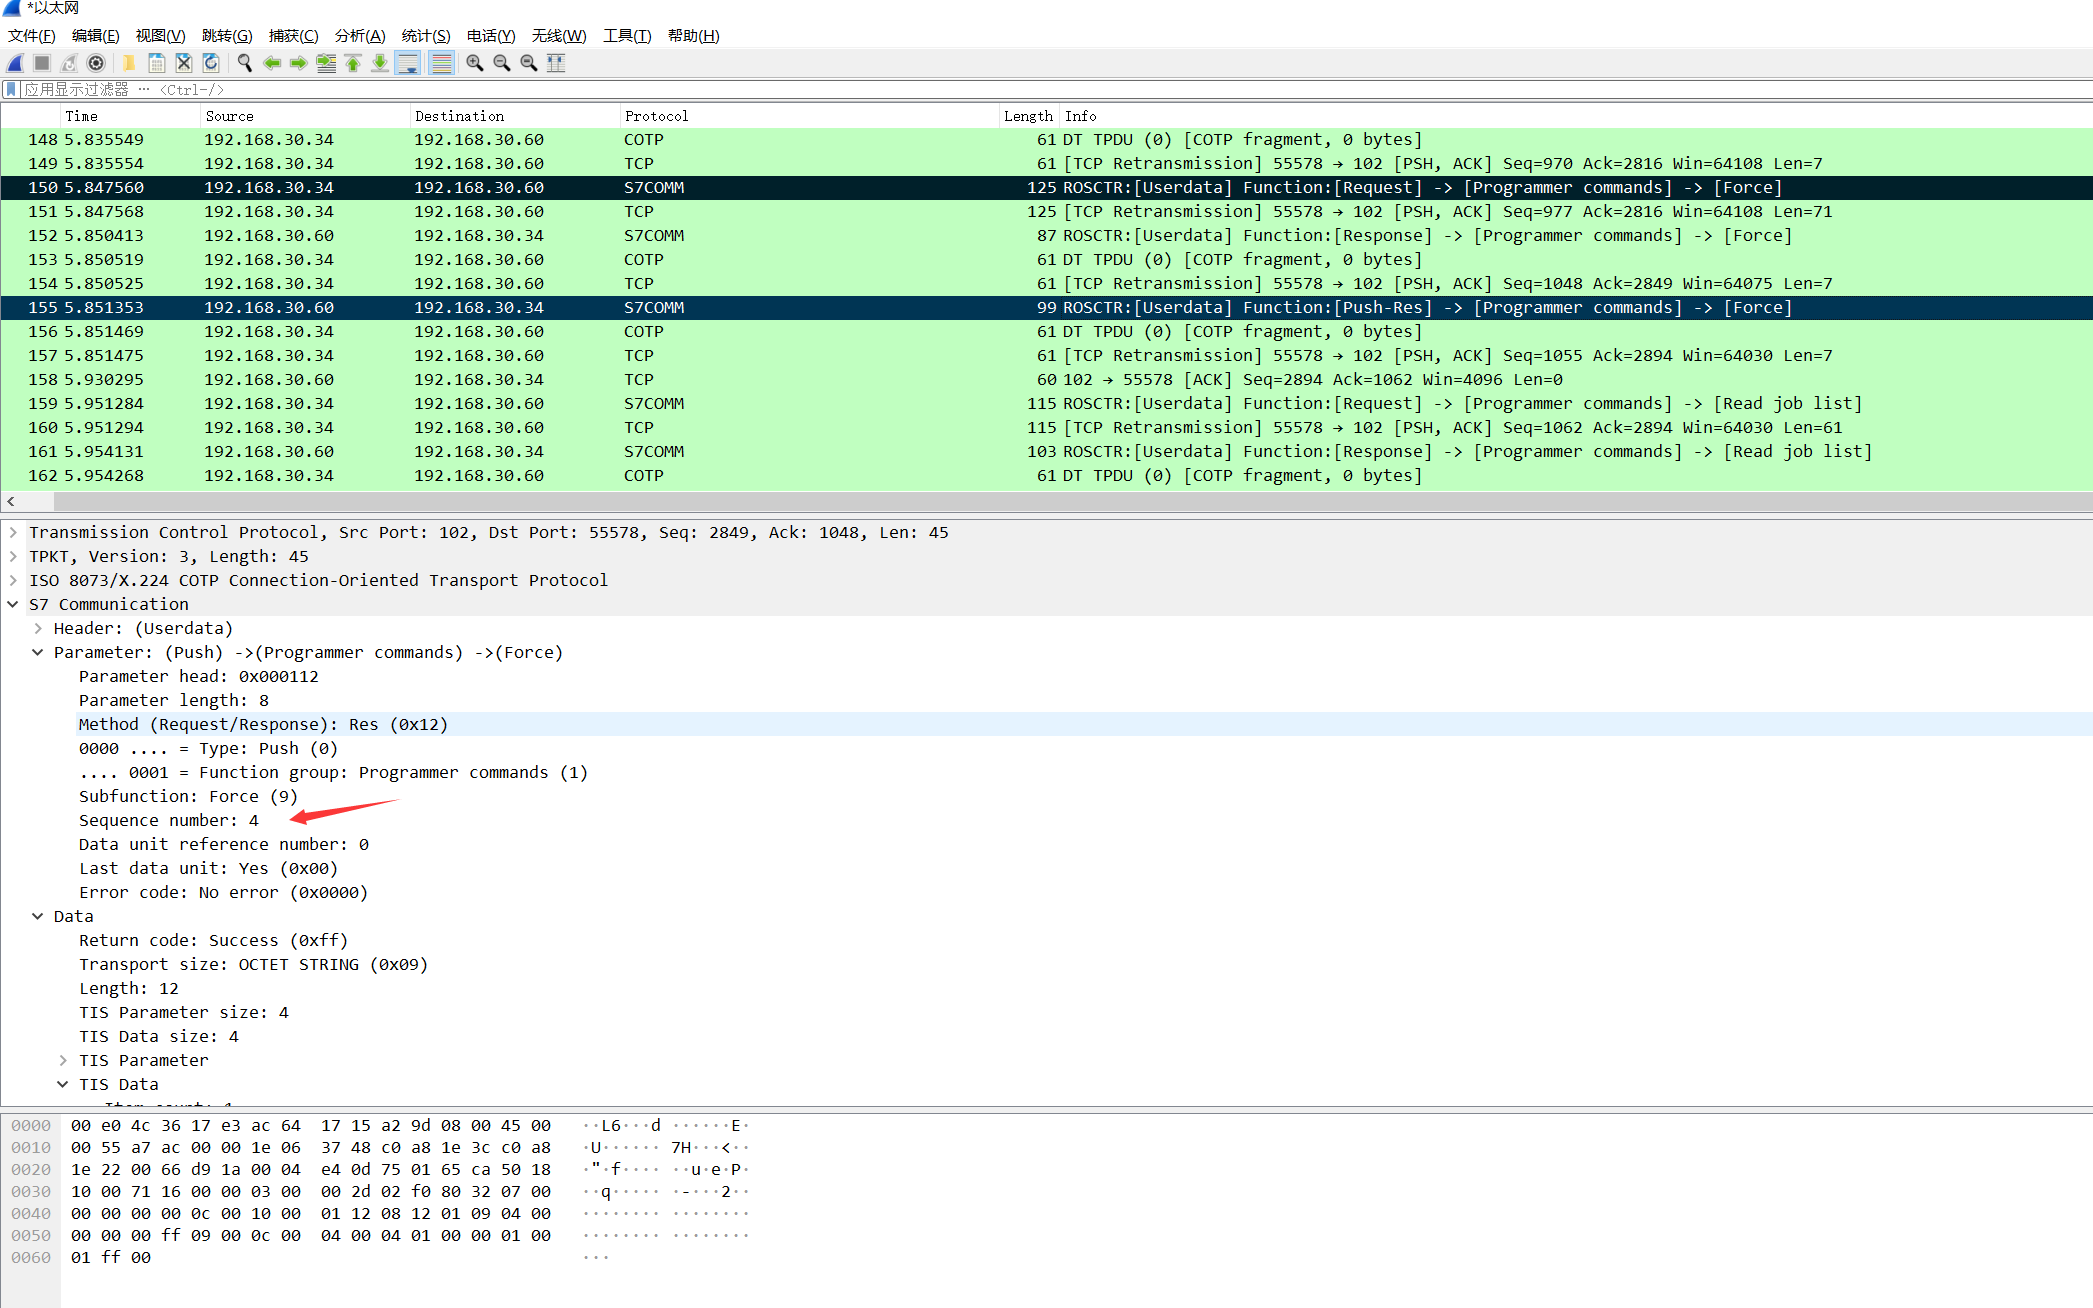Open the 分析(A) menu
2093x1308 pixels.
tap(359, 36)
